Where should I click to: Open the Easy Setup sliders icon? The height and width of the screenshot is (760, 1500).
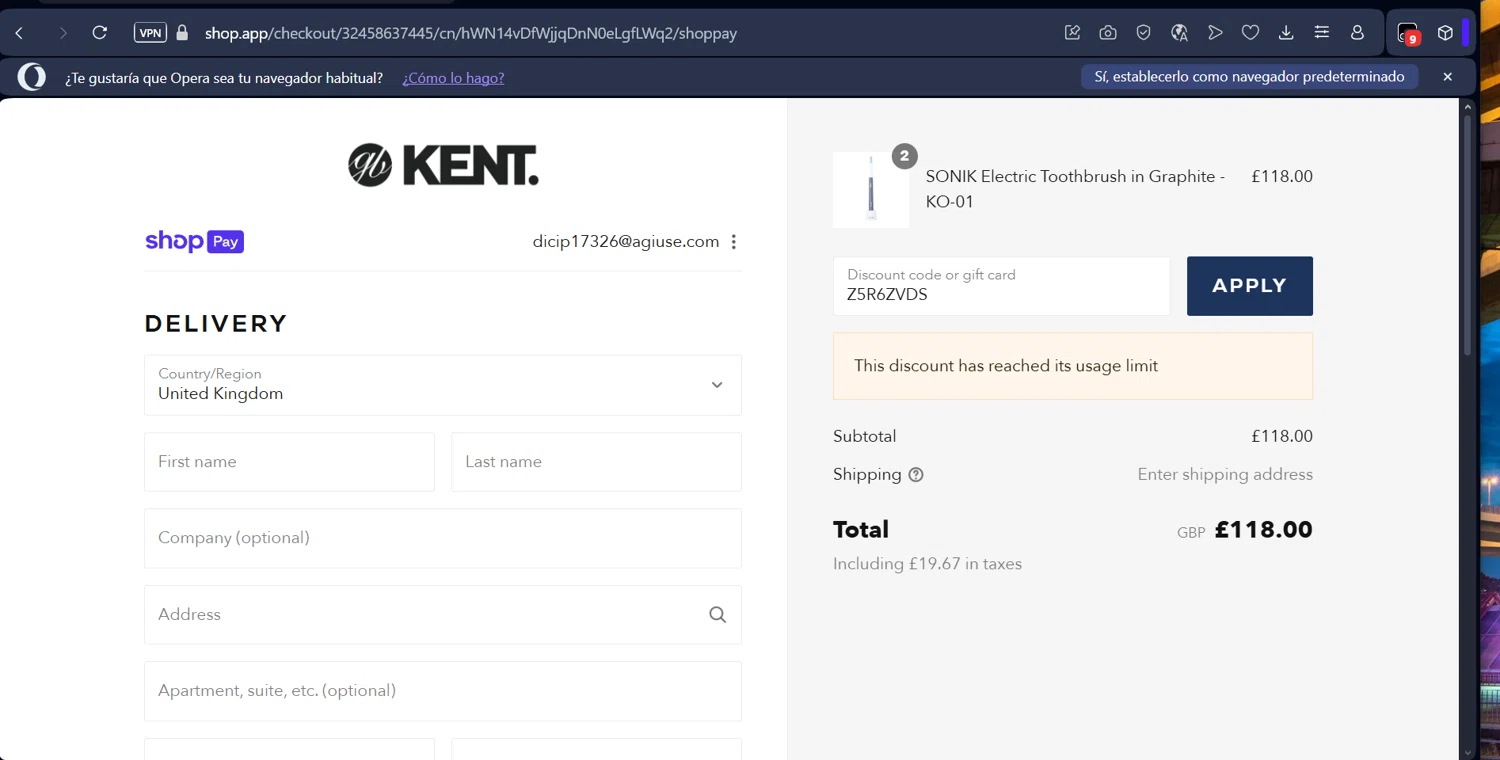point(1322,33)
